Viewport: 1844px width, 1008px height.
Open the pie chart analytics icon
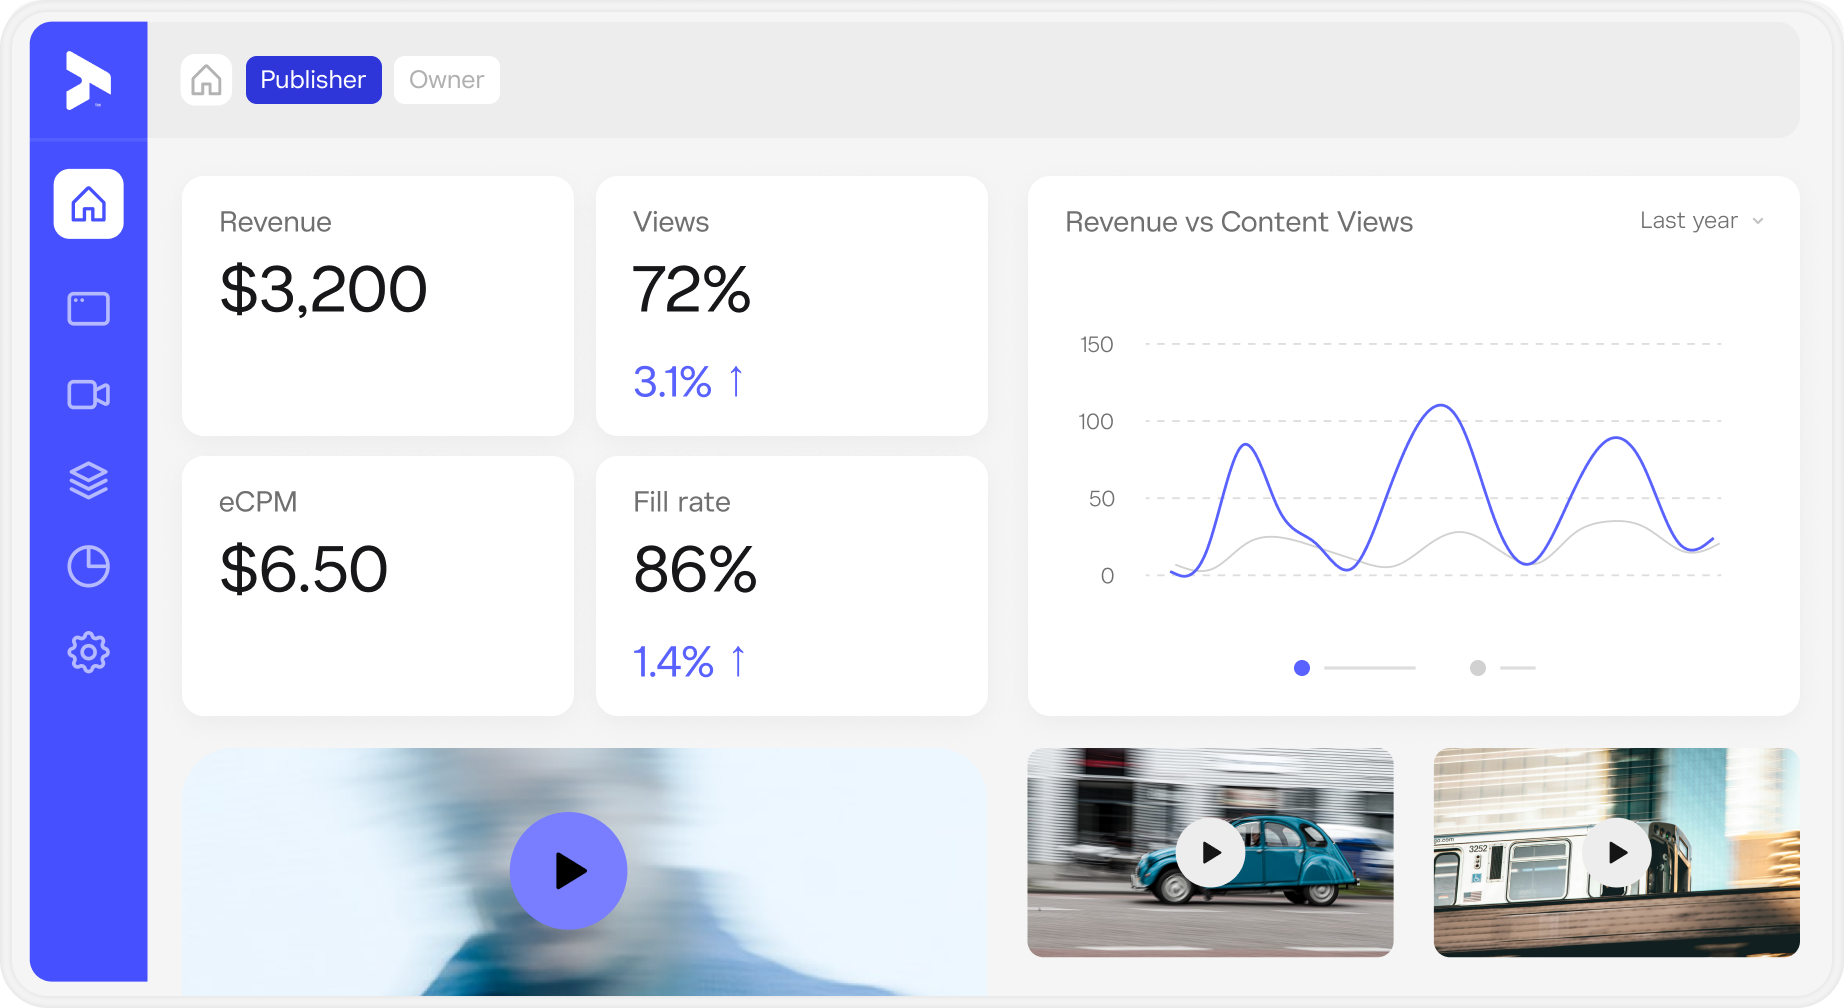point(89,567)
